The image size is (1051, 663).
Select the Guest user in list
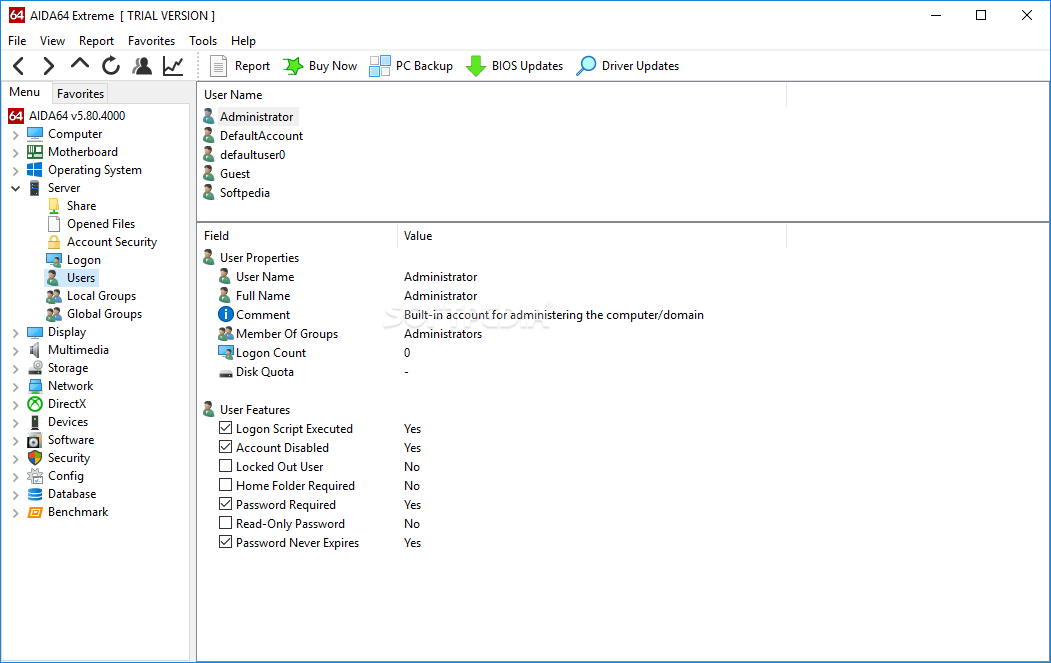(235, 174)
